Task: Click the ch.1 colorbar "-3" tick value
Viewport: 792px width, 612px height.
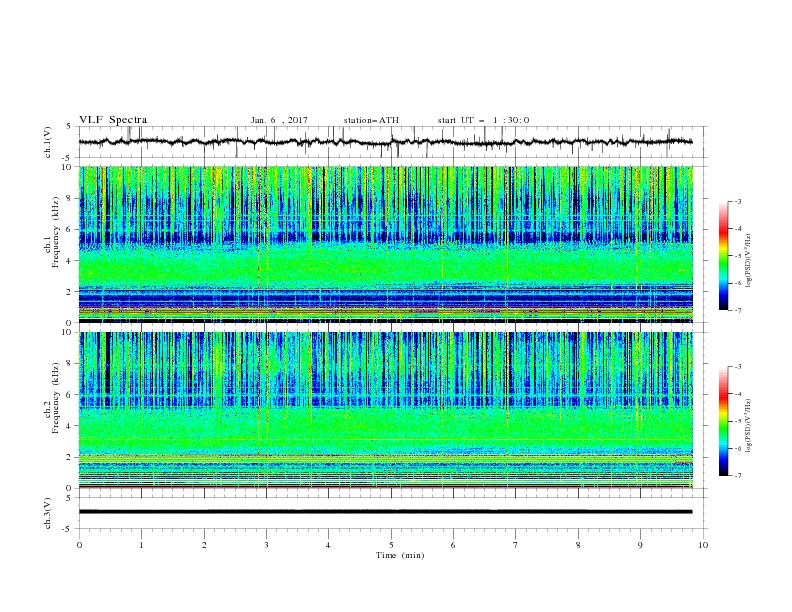Action: tap(738, 201)
